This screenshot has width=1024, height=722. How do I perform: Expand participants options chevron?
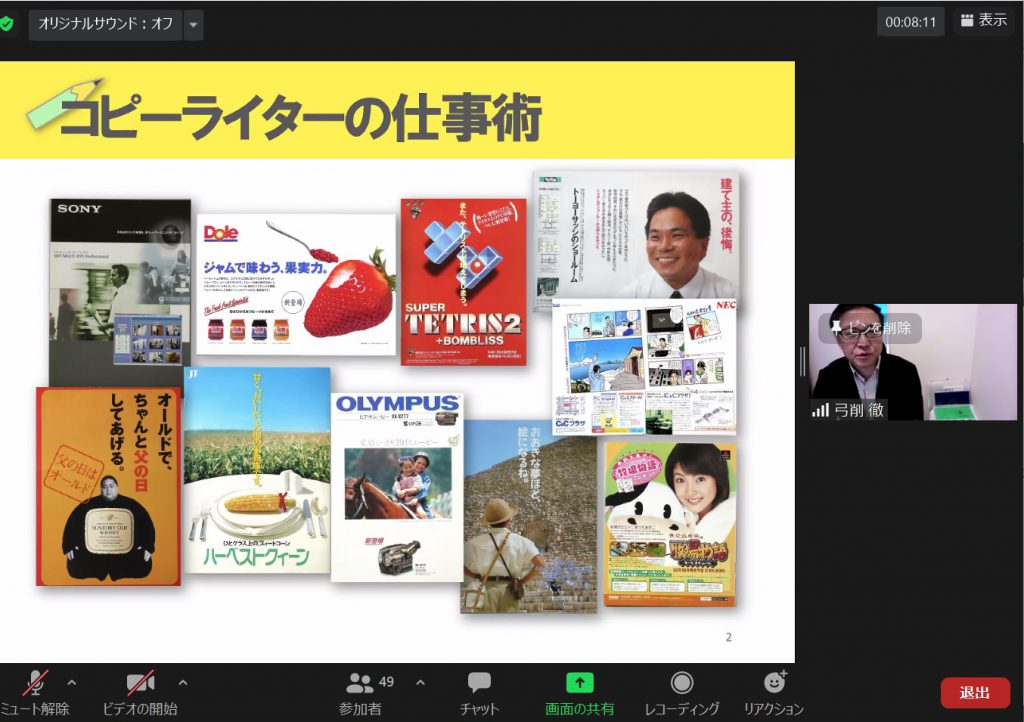421,683
